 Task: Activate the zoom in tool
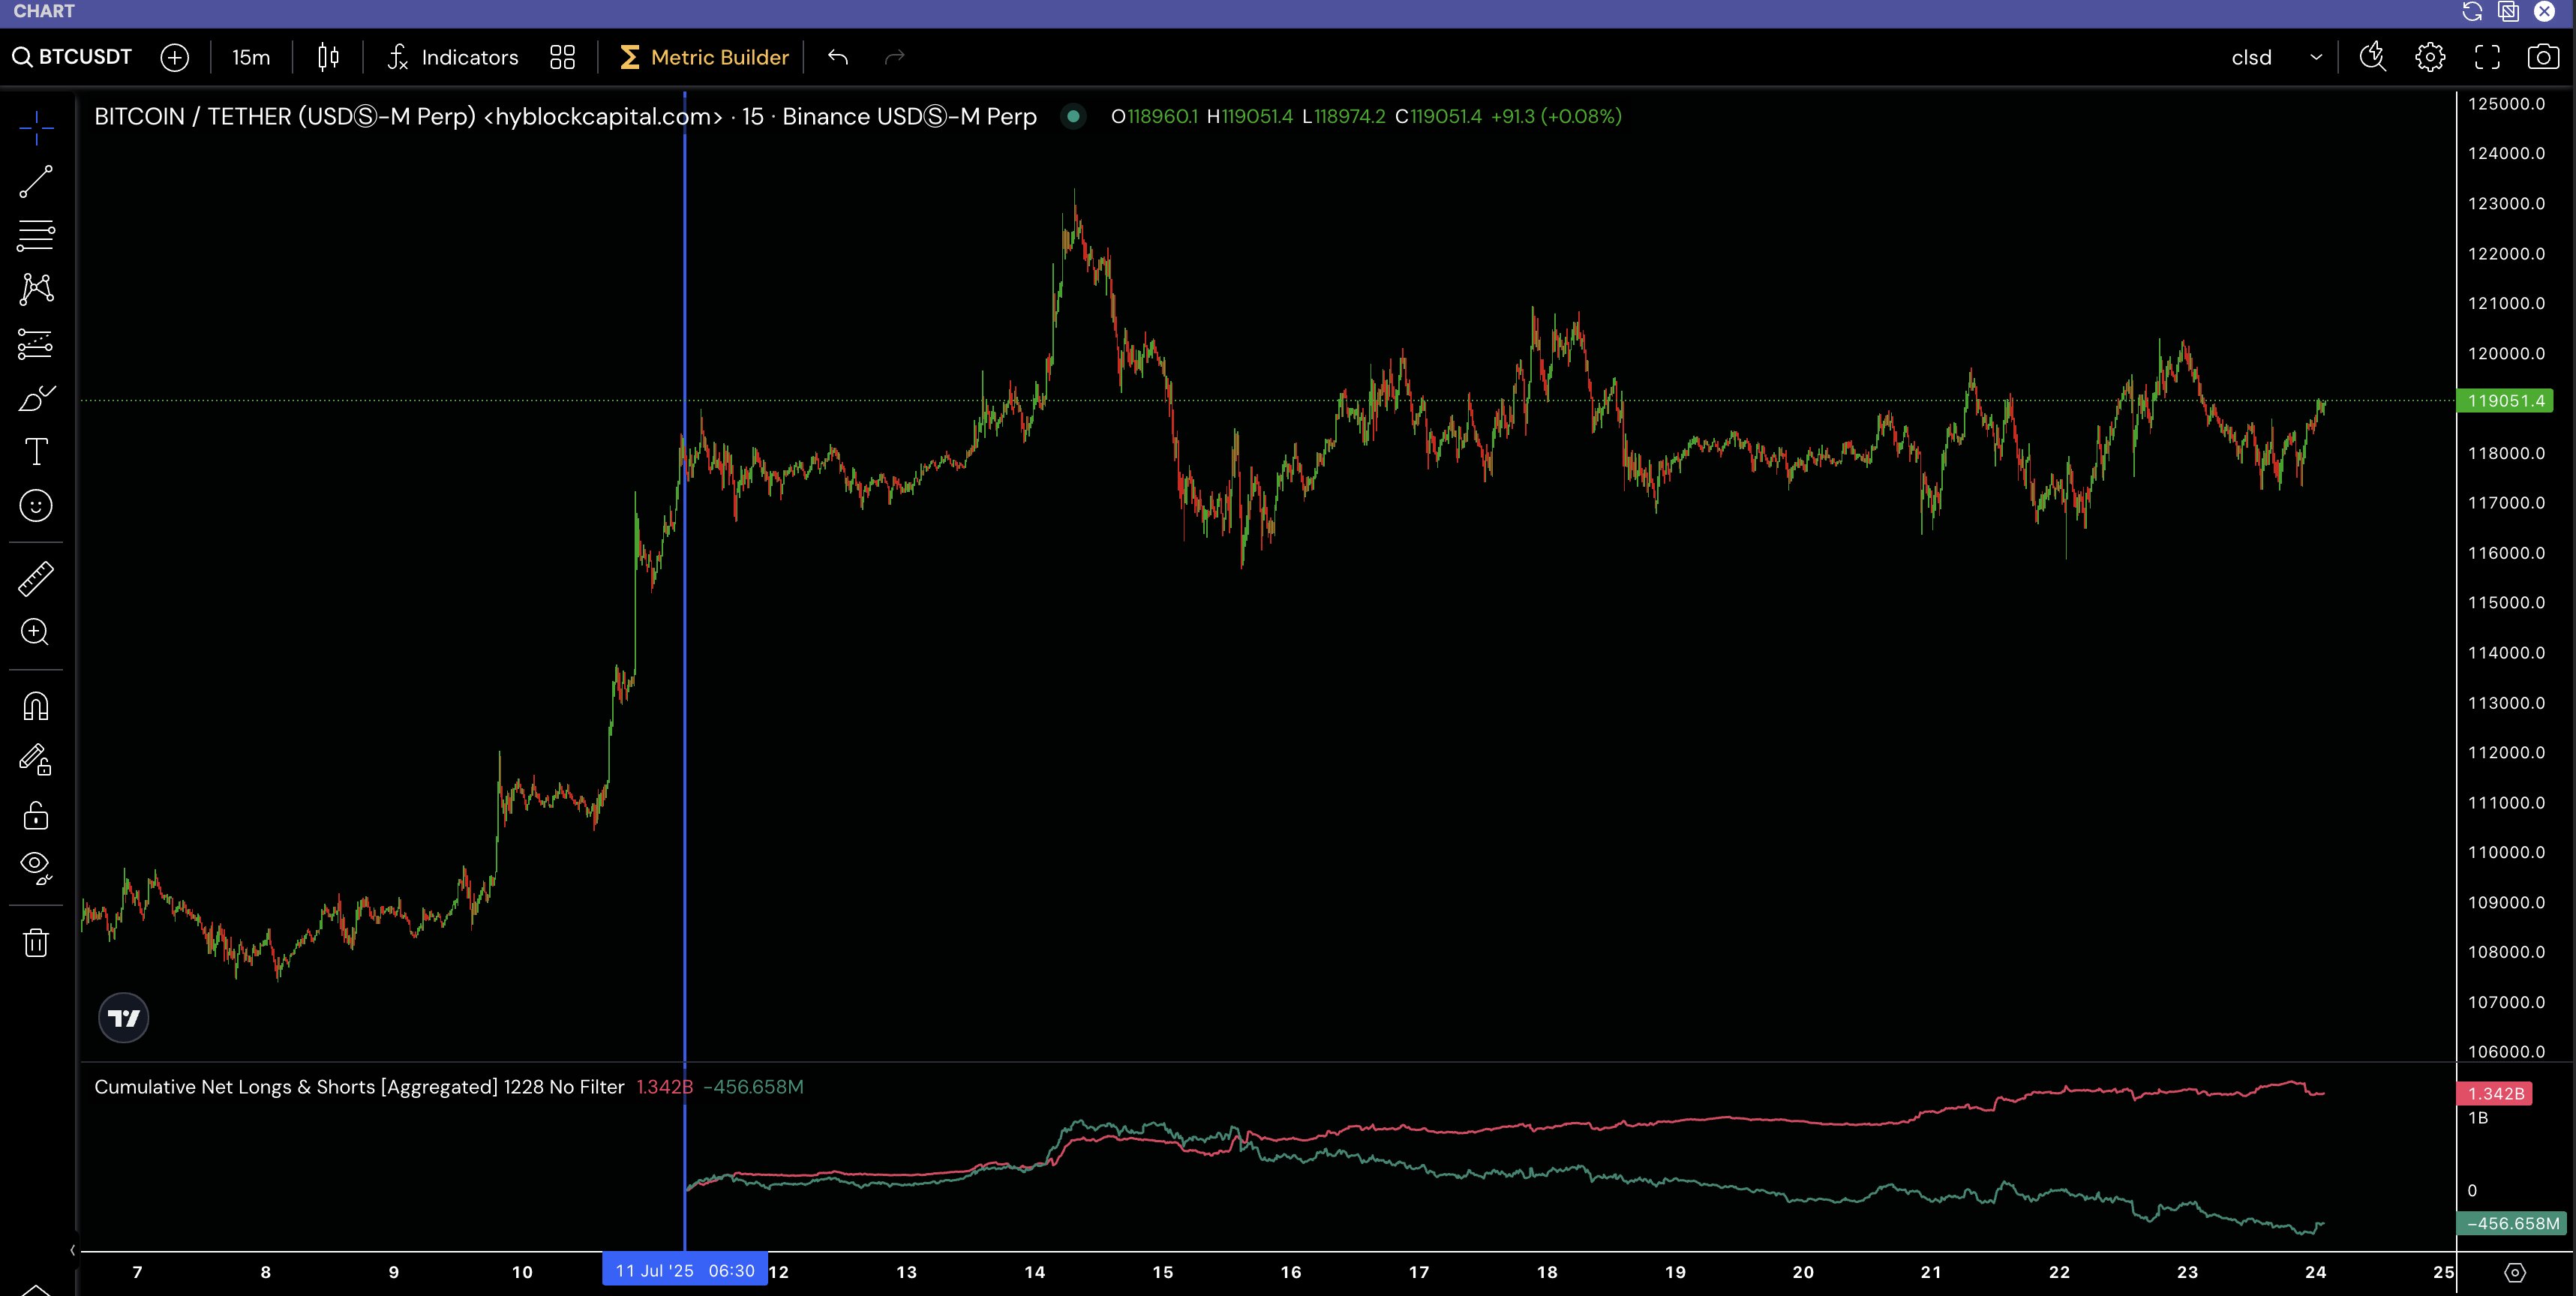point(36,632)
